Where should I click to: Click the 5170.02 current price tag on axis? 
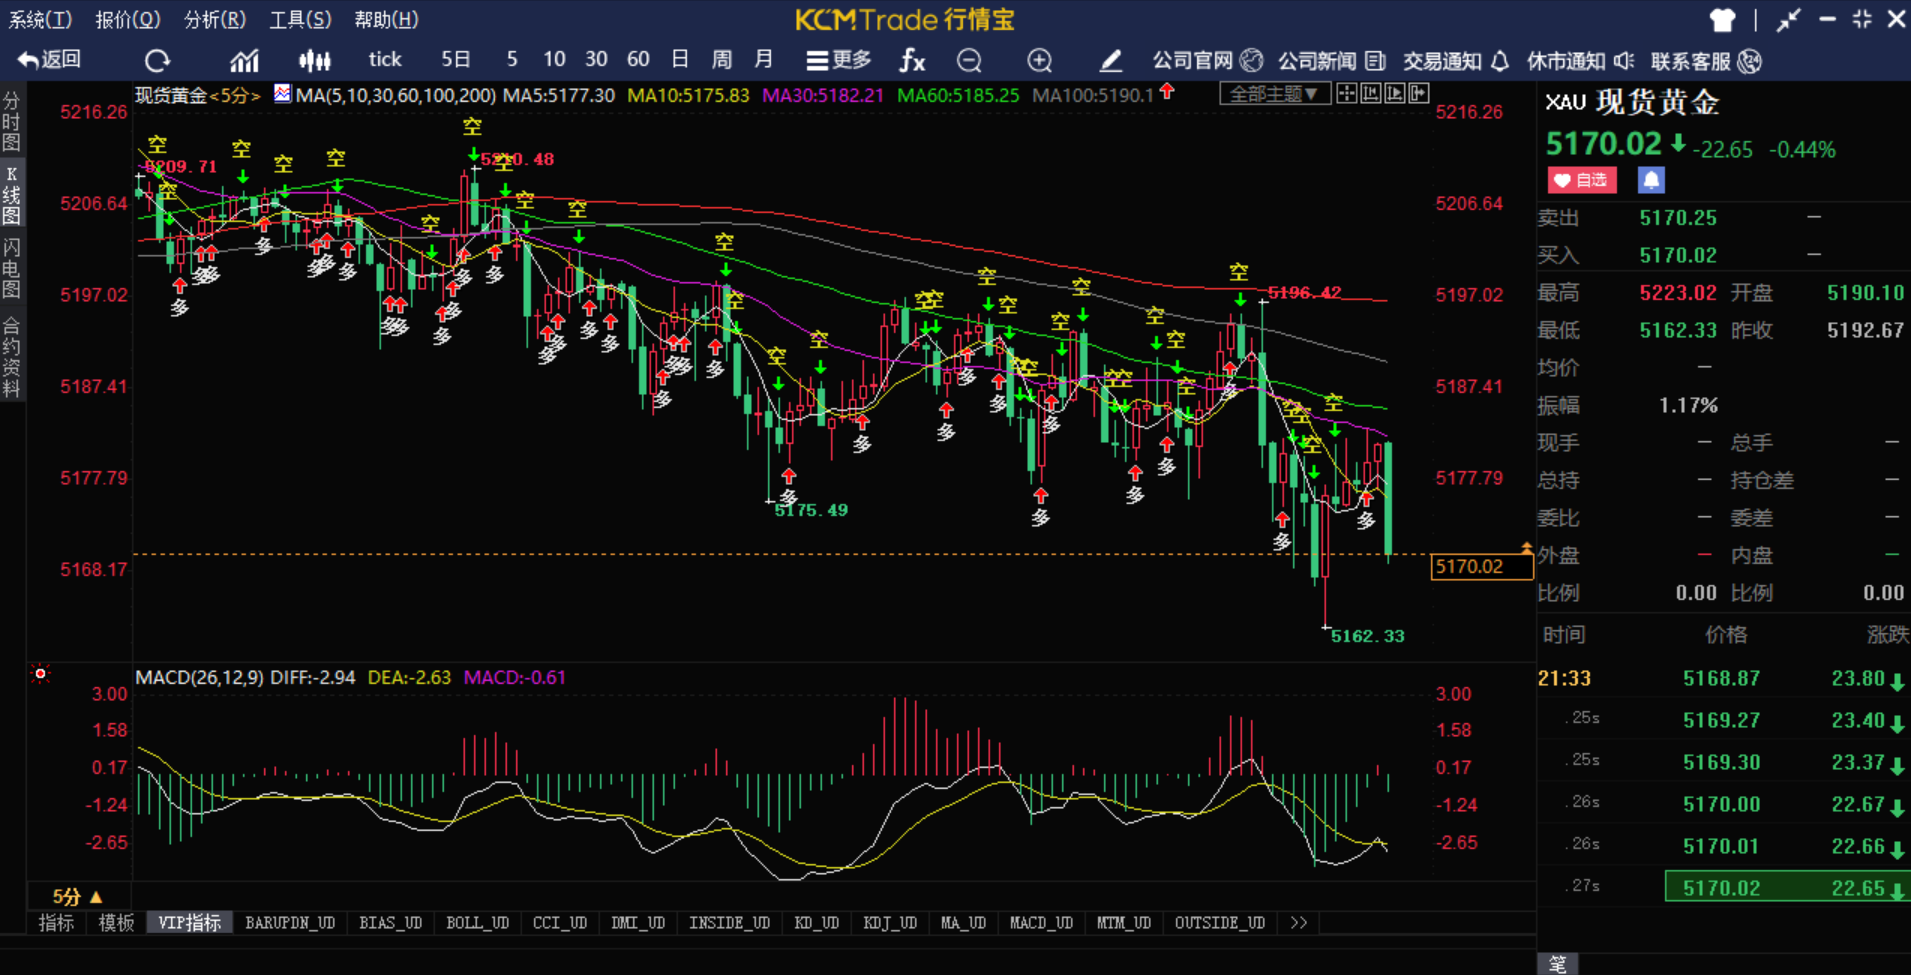click(x=1482, y=567)
